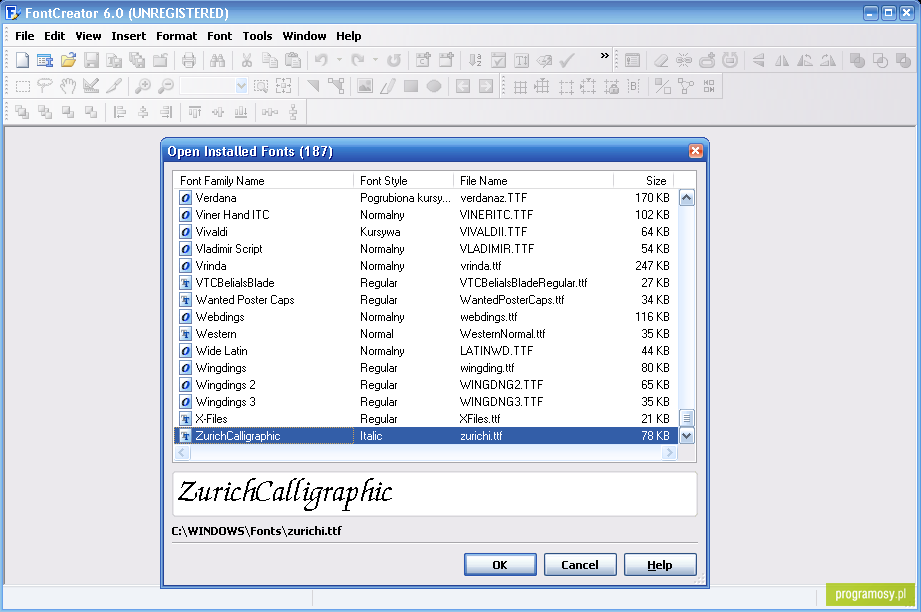Open the Tools menu
921x612 pixels.
257,36
